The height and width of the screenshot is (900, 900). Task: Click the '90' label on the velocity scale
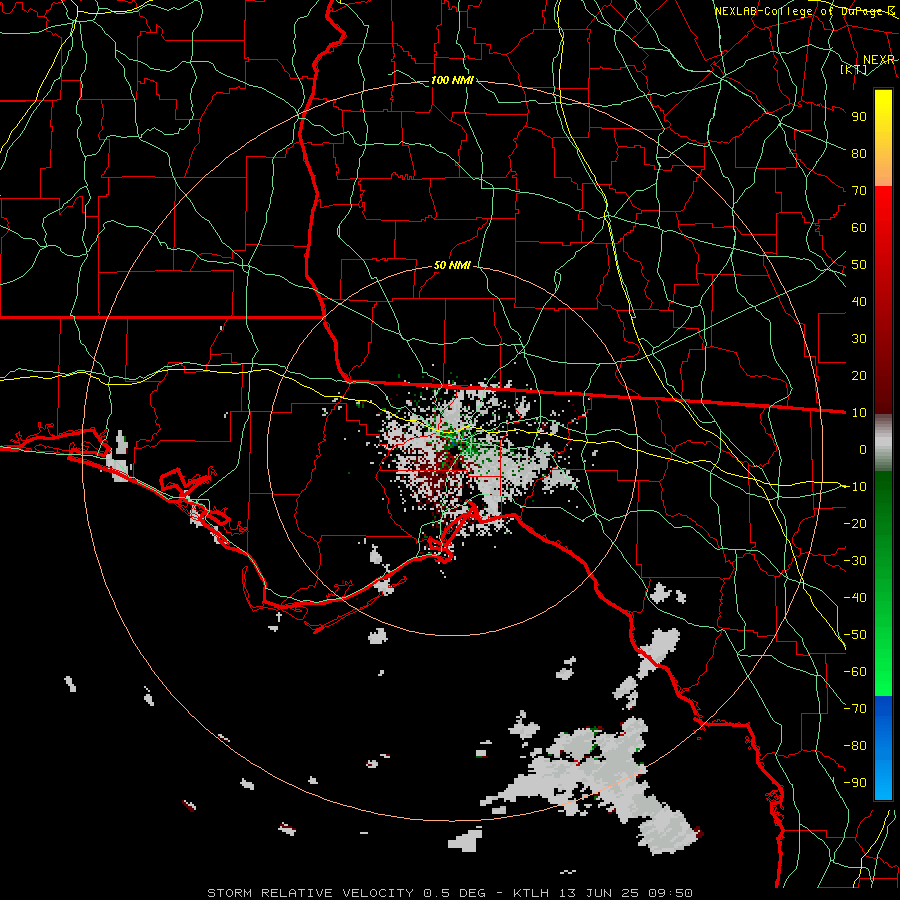click(859, 117)
